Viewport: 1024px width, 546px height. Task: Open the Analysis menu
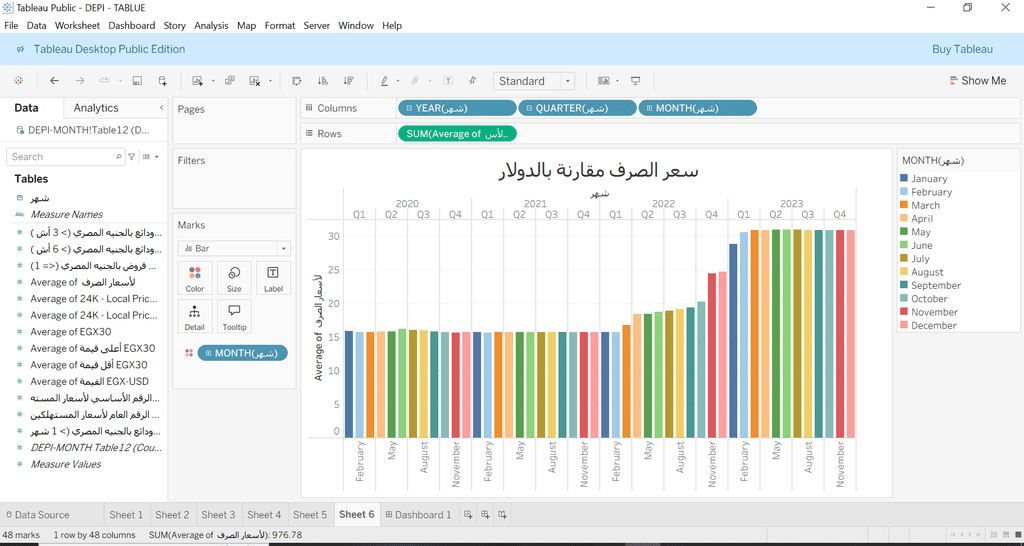[x=211, y=25]
